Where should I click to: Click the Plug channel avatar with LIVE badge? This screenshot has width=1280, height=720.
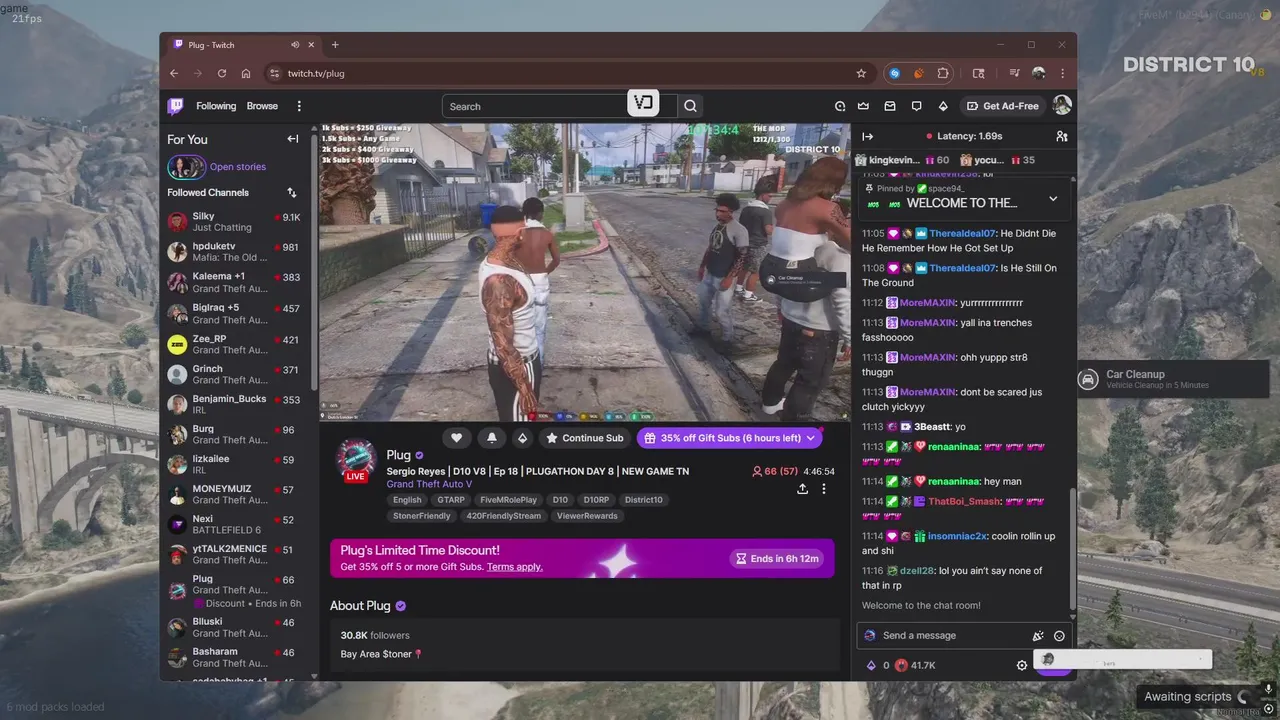[355, 460]
